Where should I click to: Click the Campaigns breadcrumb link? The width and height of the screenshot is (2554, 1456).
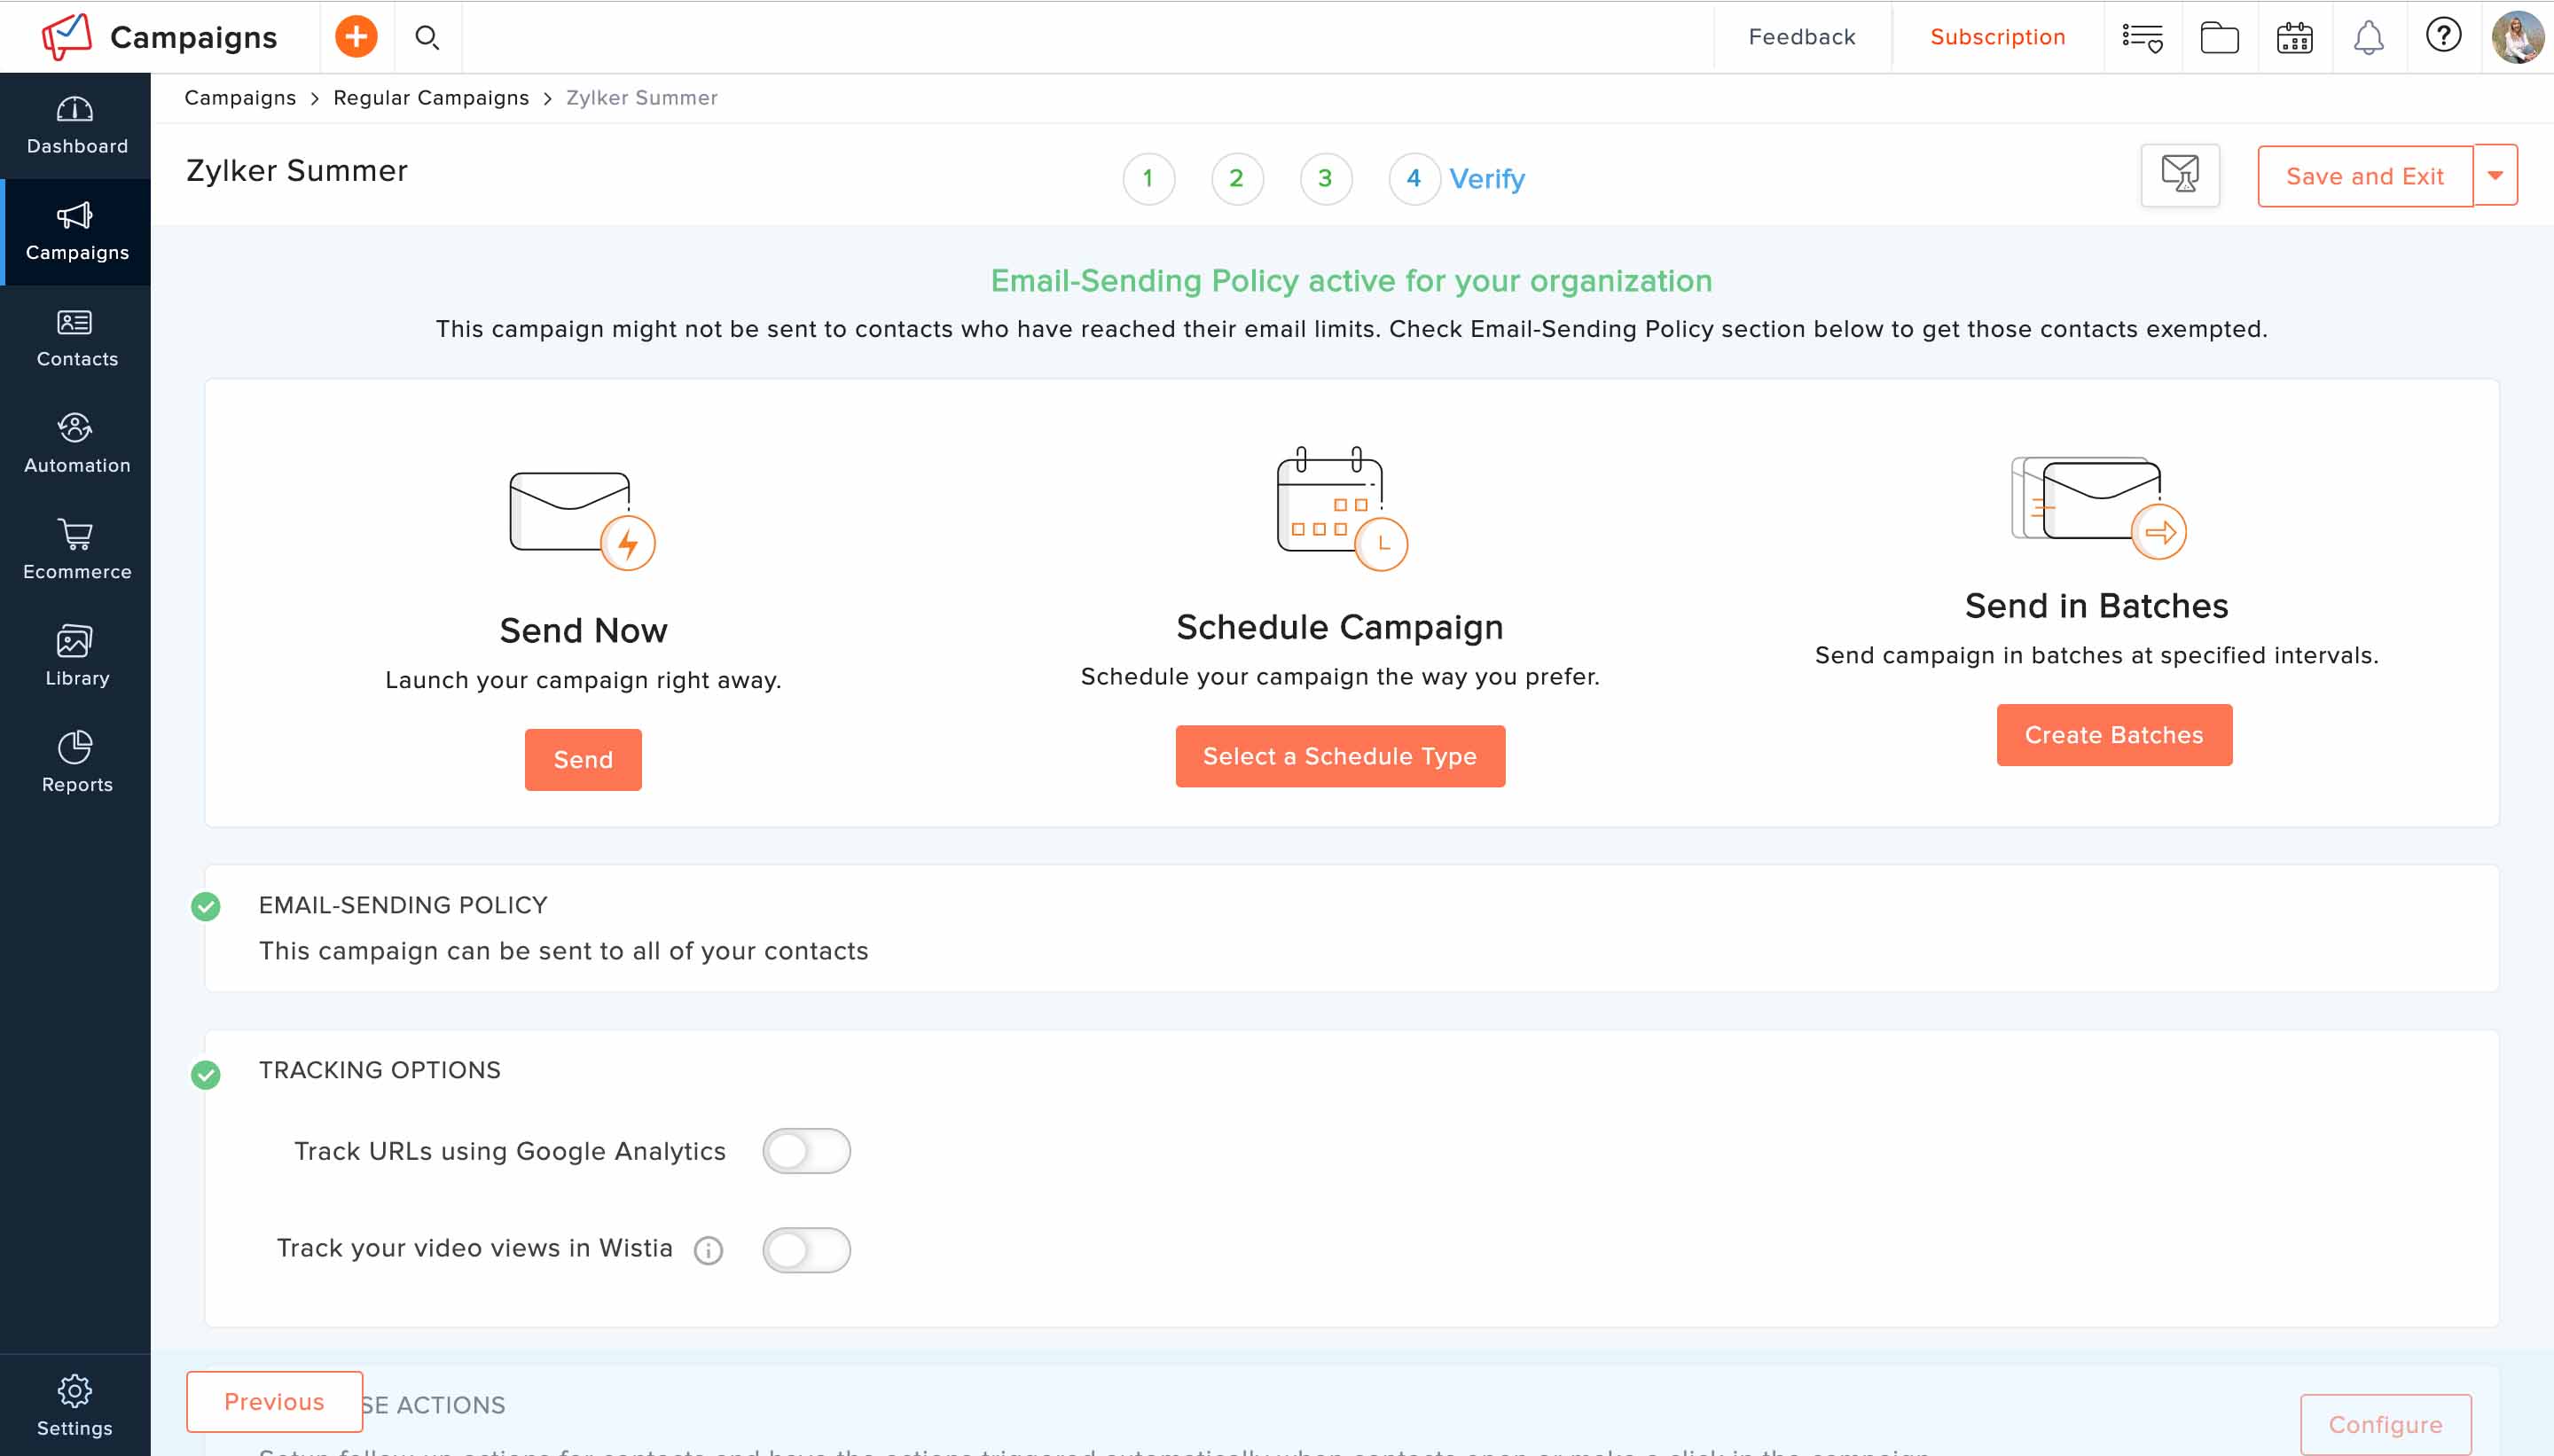(240, 97)
